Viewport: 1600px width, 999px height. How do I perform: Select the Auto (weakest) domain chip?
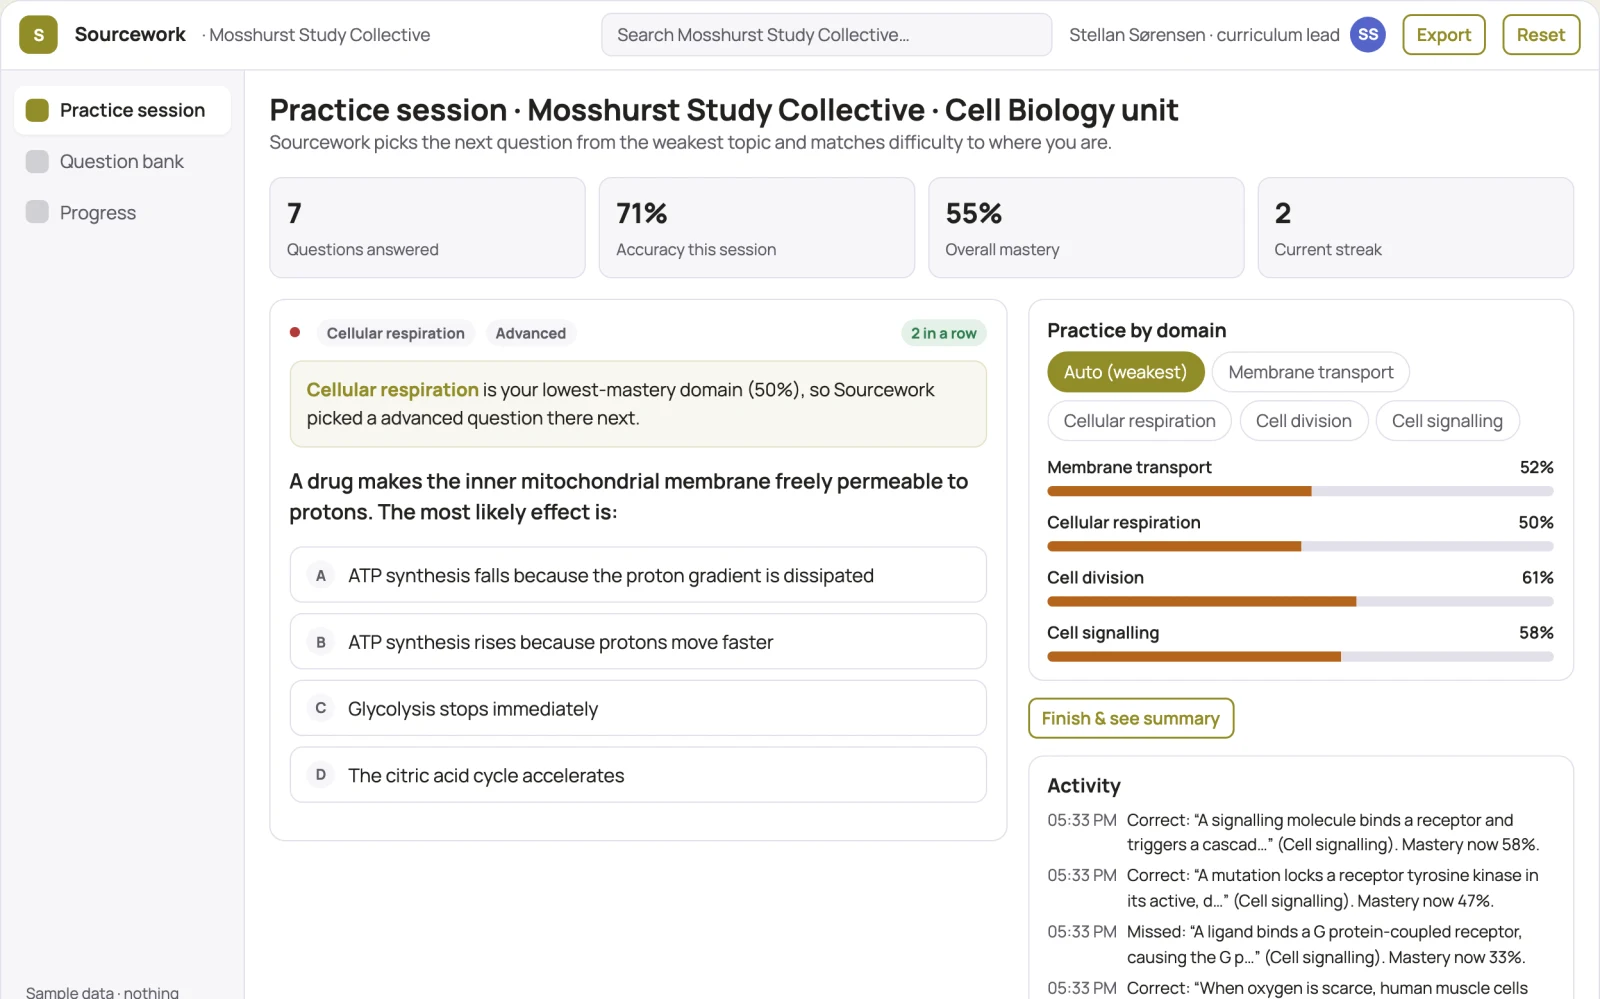point(1125,372)
